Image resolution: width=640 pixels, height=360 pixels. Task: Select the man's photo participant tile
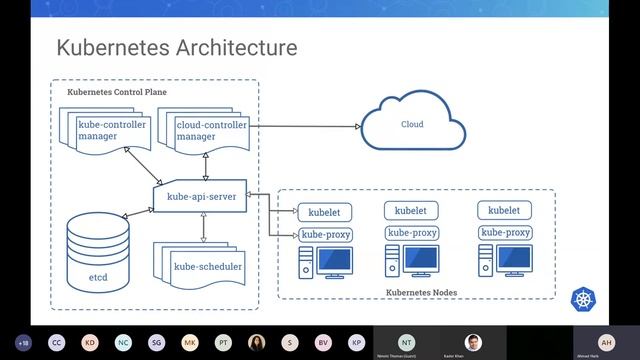tap(473, 343)
